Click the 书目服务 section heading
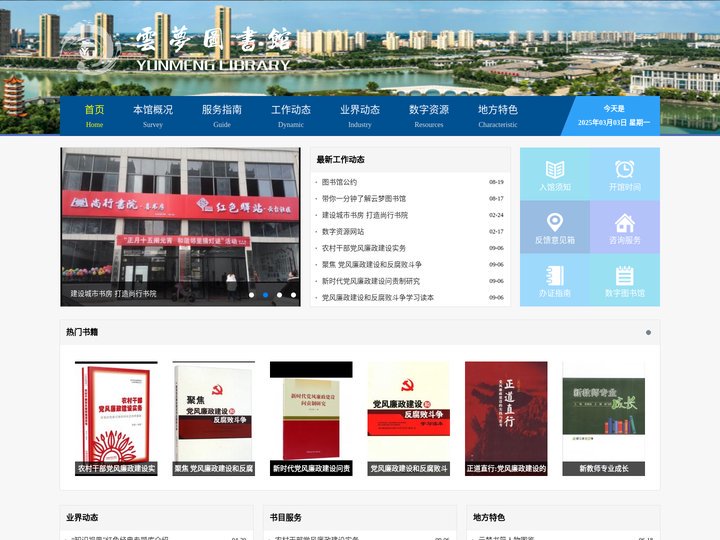720x540 pixels. coord(286,518)
